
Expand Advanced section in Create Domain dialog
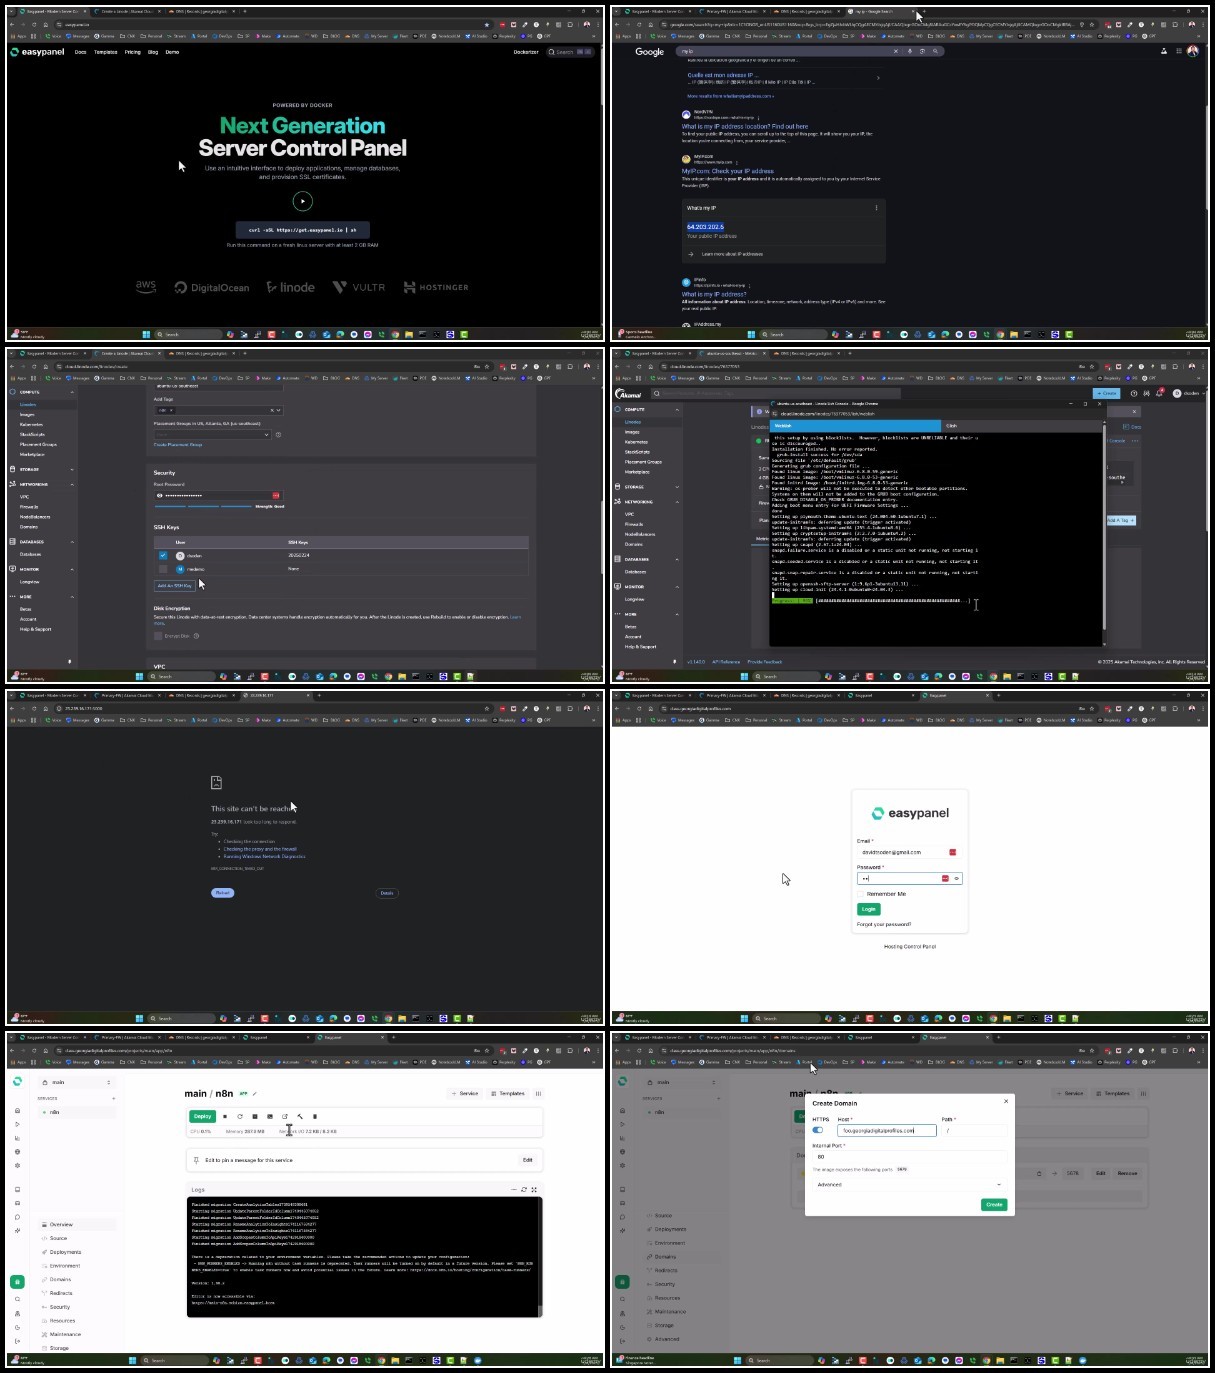[x=908, y=1185]
